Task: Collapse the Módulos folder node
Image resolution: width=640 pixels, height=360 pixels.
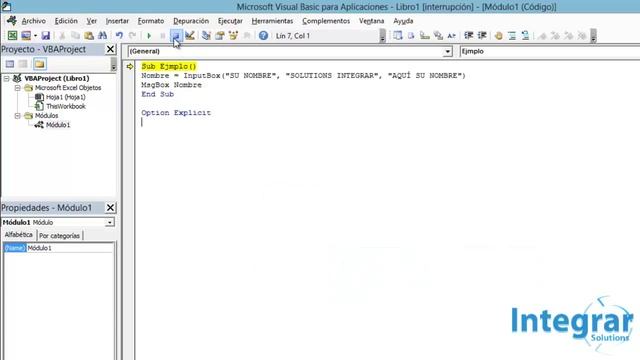Action: click(x=18, y=116)
